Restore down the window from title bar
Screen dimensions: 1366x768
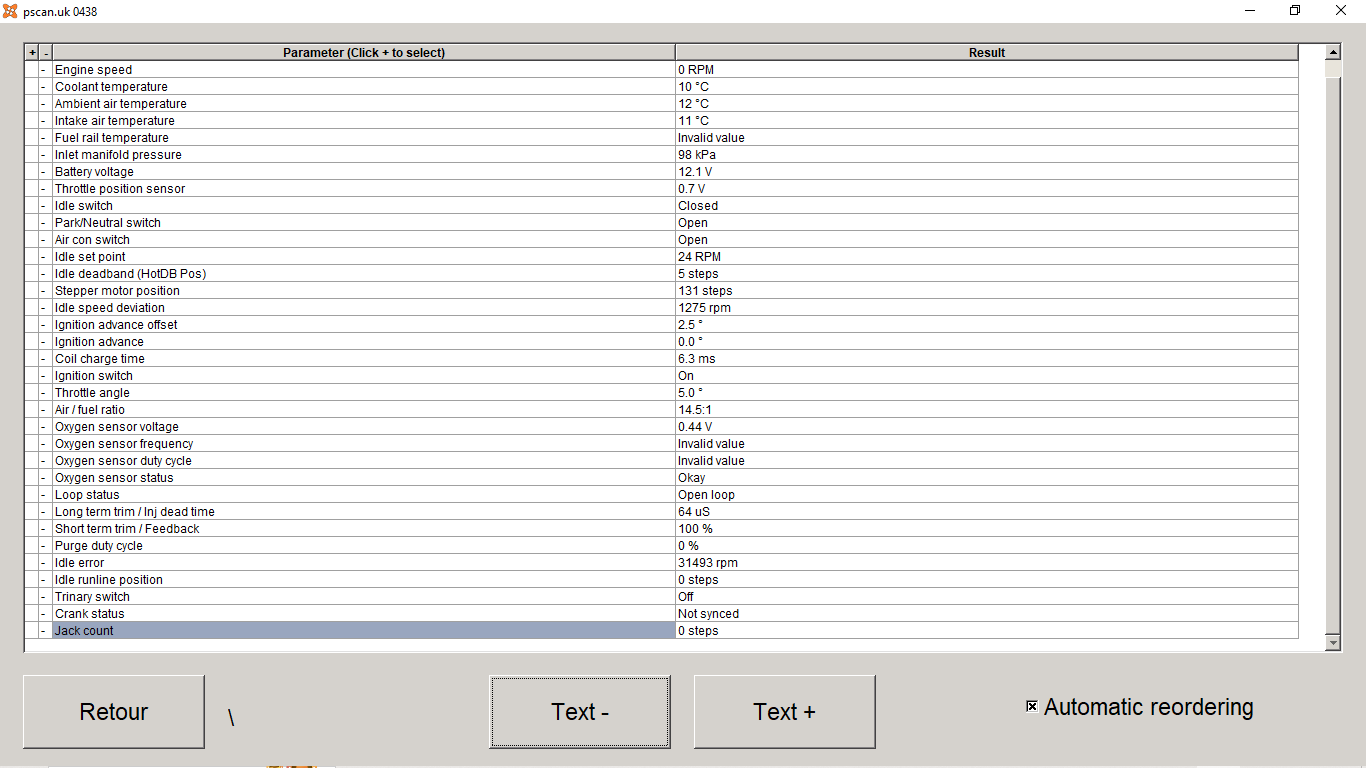click(1295, 11)
